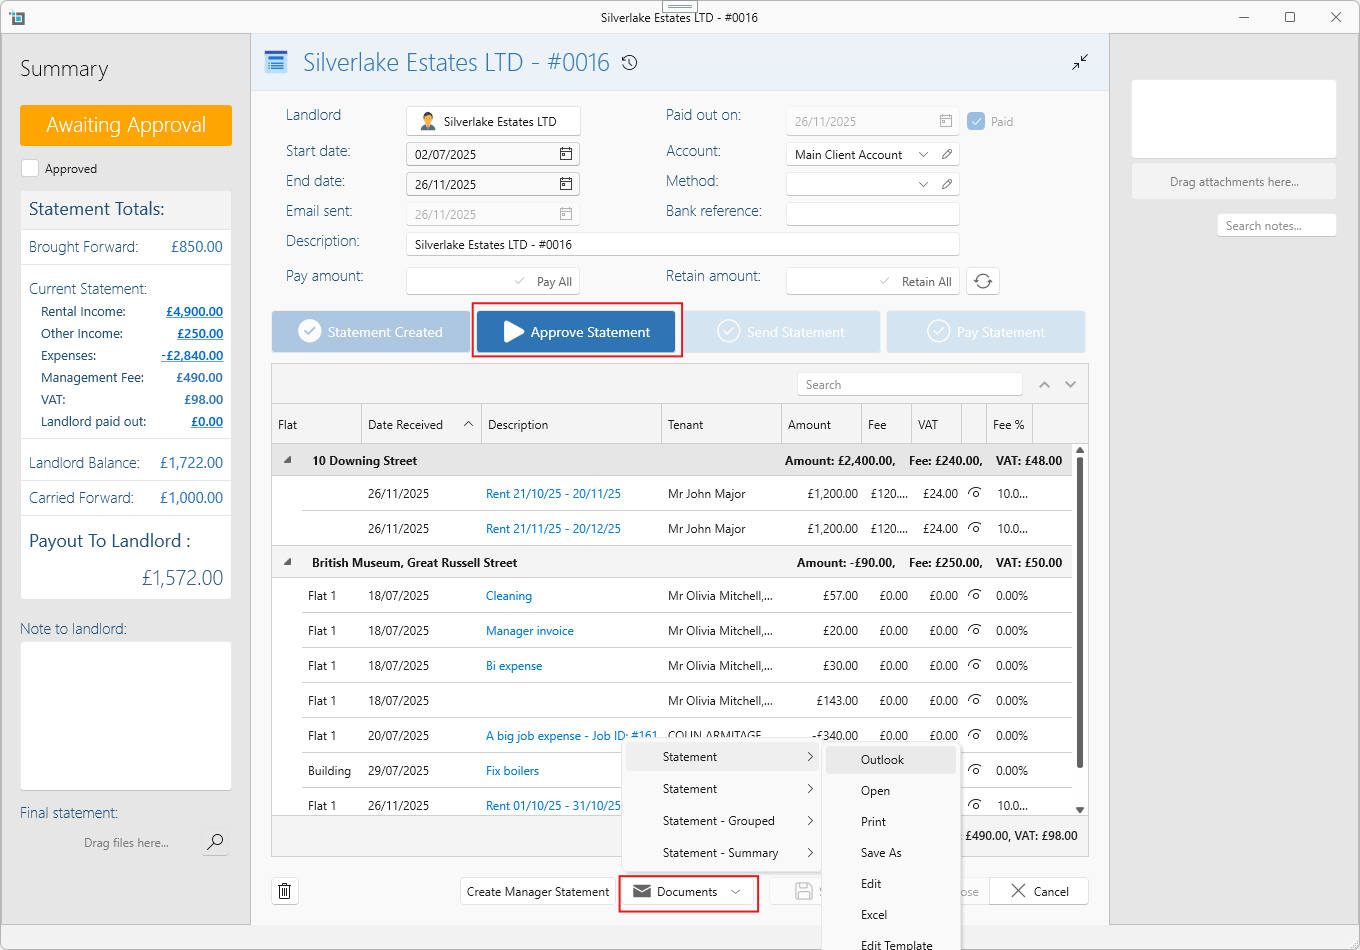The image size is (1360, 950).
Task: Toggle the Paid checkbox
Action: point(977,122)
